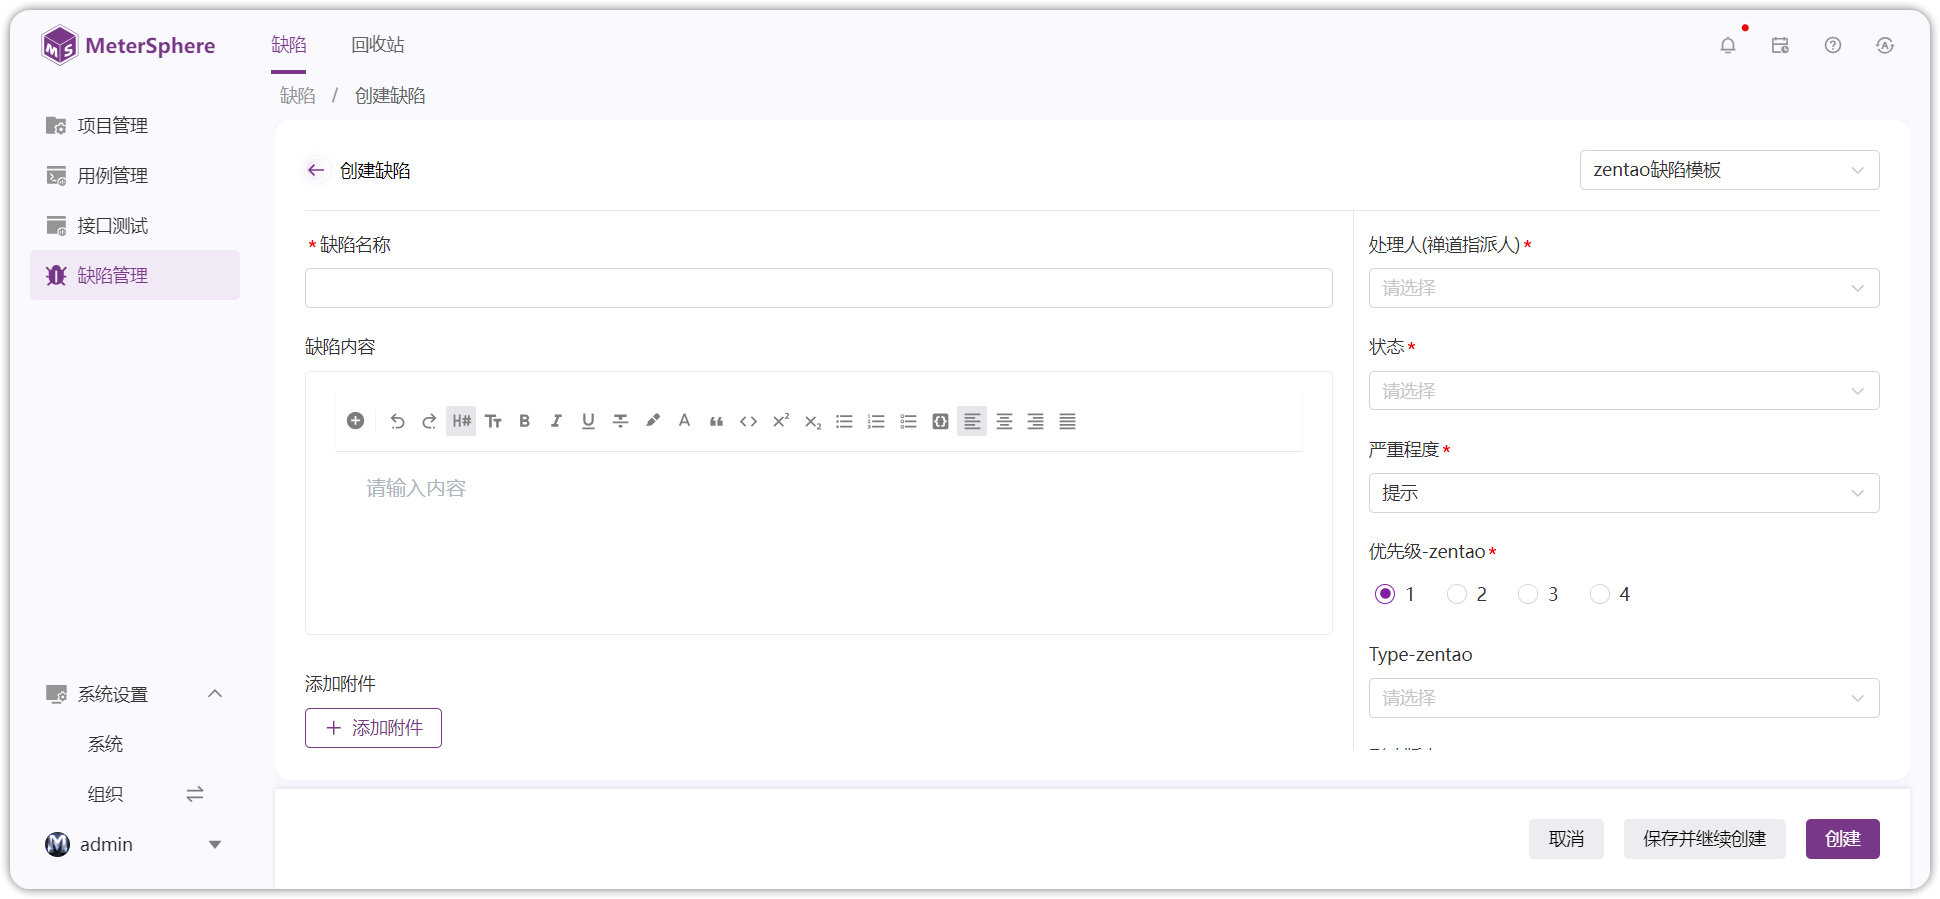Viewport: 1940px width, 899px height.
Task: Click the 创建 button
Action: [x=1843, y=839]
